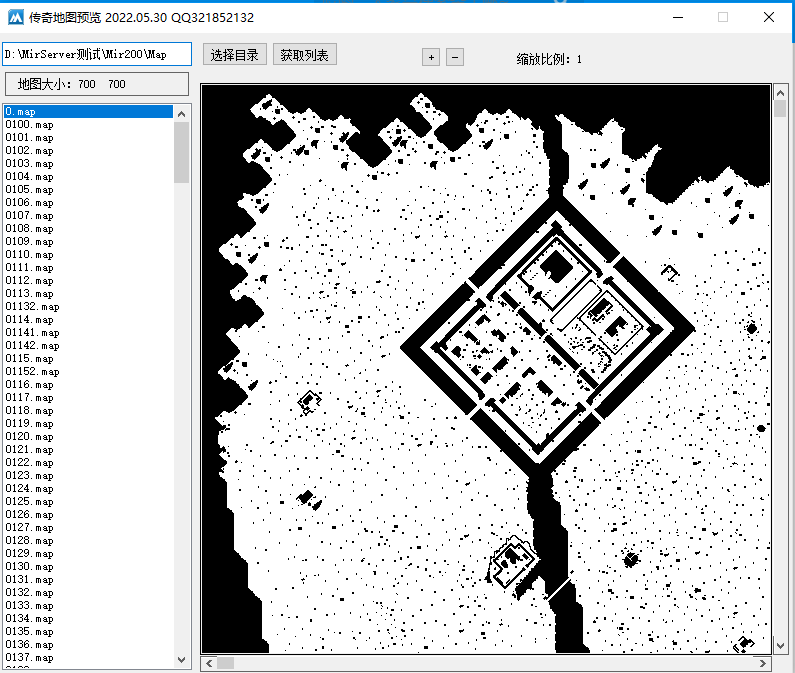Viewport: 795px width, 673px height.
Task: Select 0105.map in the list
Action: (88, 190)
